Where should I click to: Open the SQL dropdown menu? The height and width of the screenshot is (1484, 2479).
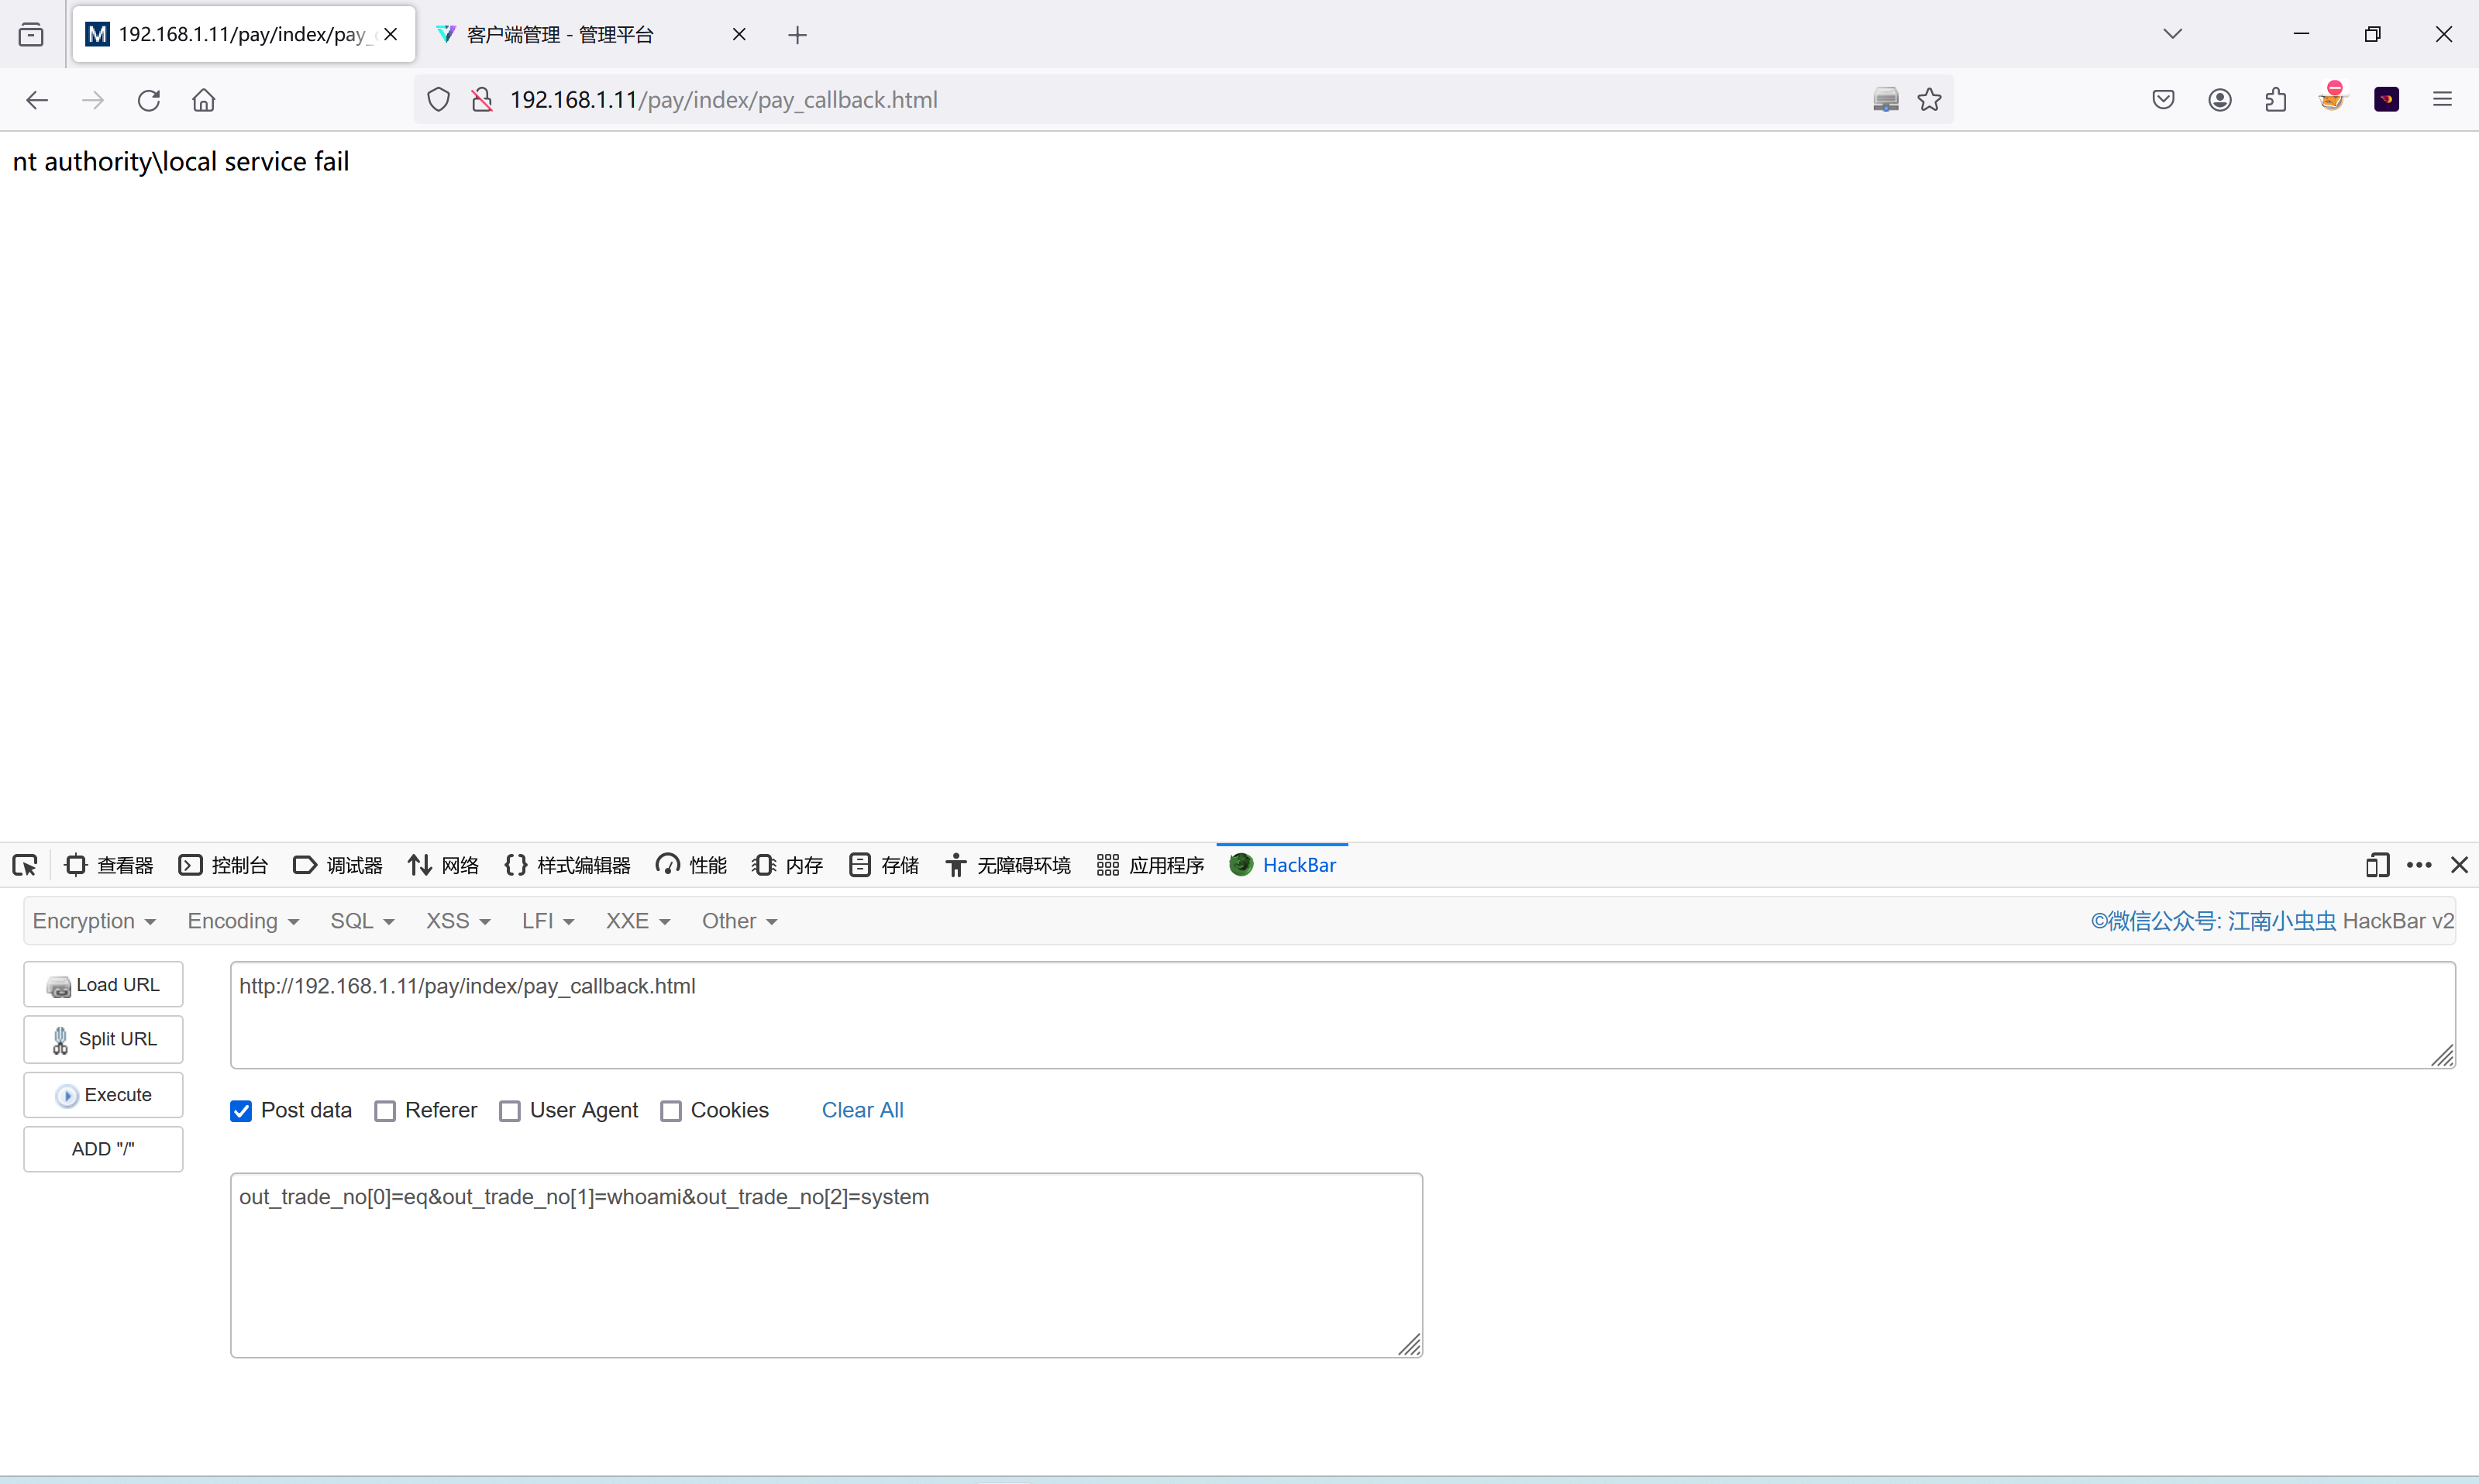tap(362, 921)
